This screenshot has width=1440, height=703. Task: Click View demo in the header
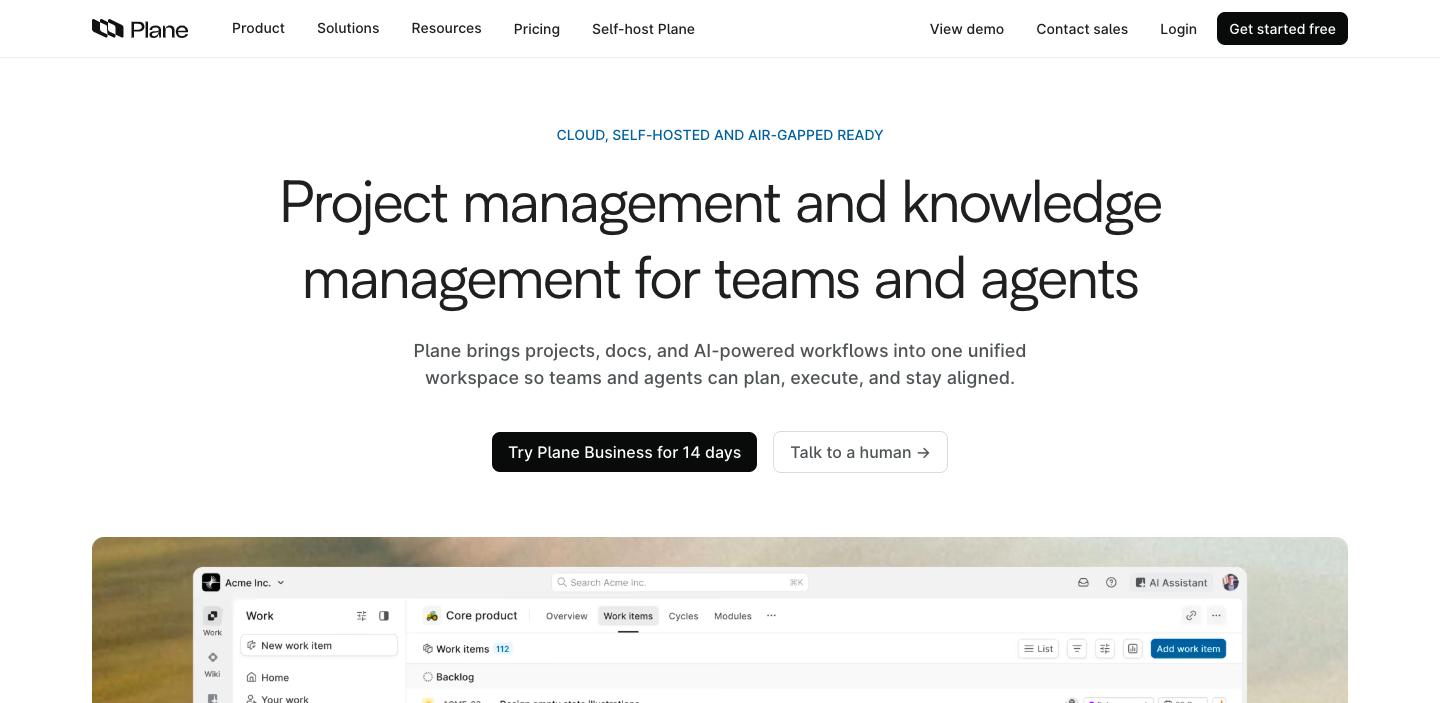pos(967,29)
